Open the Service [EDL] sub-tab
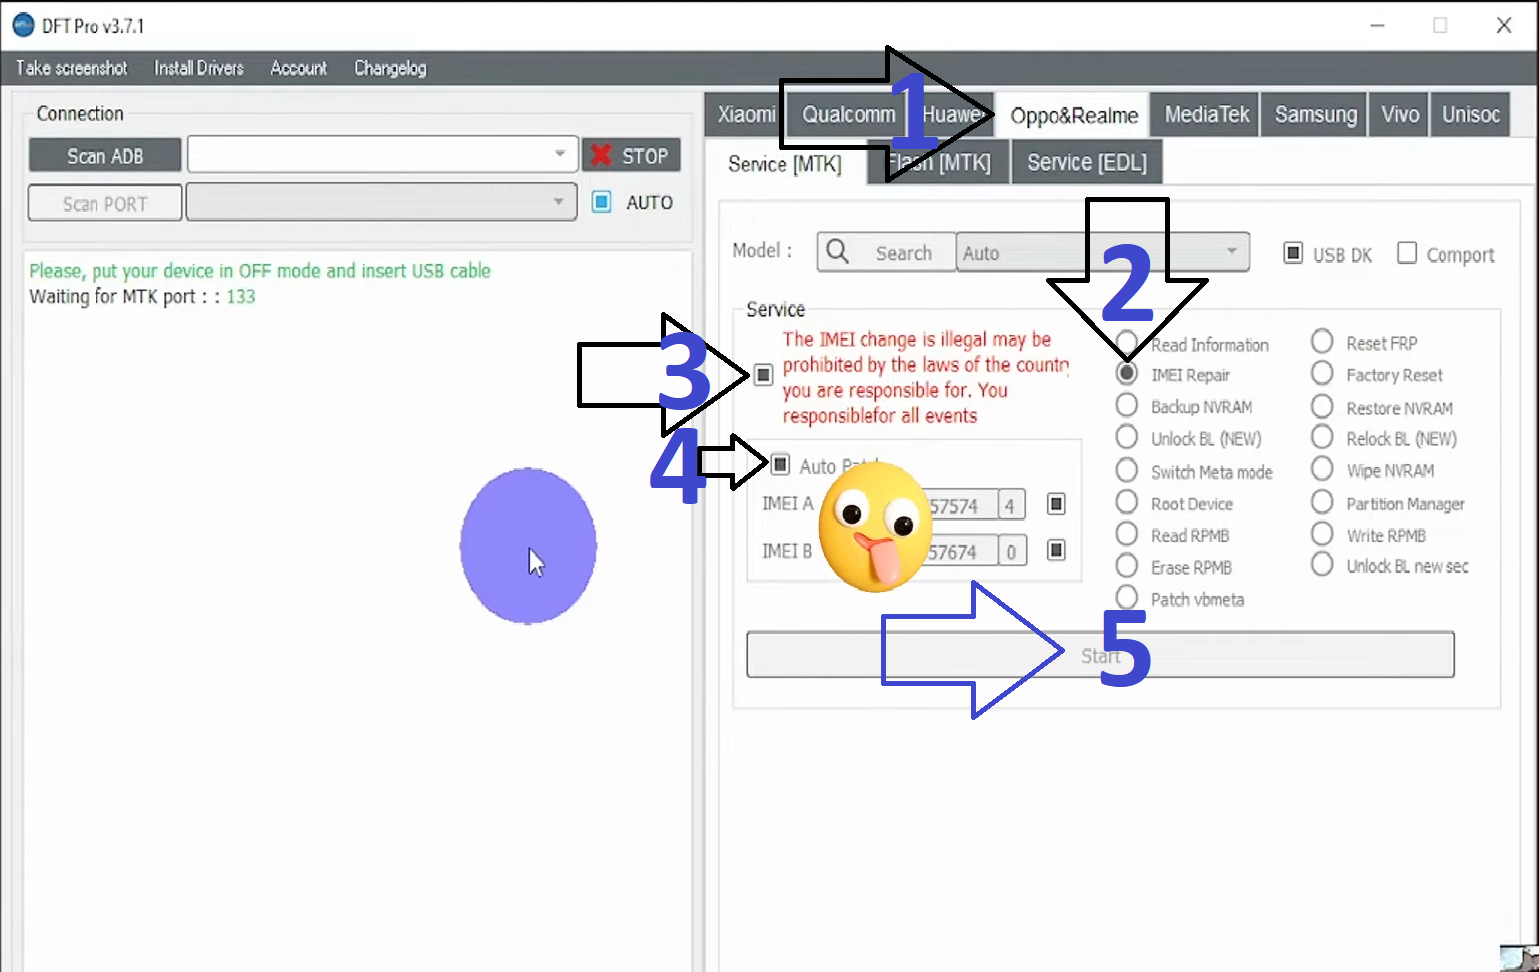 tap(1087, 162)
